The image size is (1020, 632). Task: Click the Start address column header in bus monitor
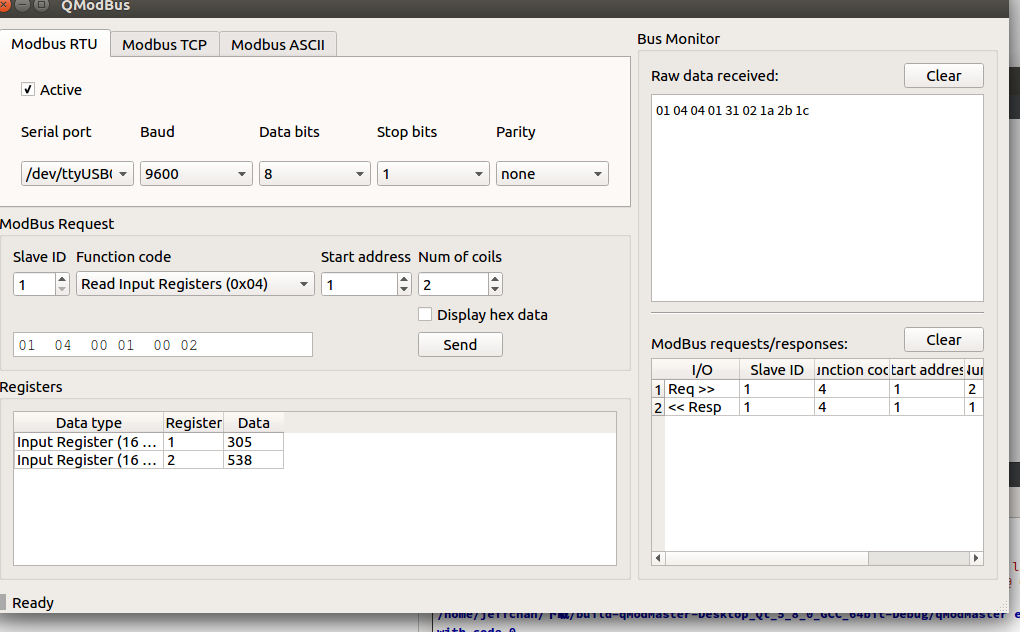click(927, 370)
